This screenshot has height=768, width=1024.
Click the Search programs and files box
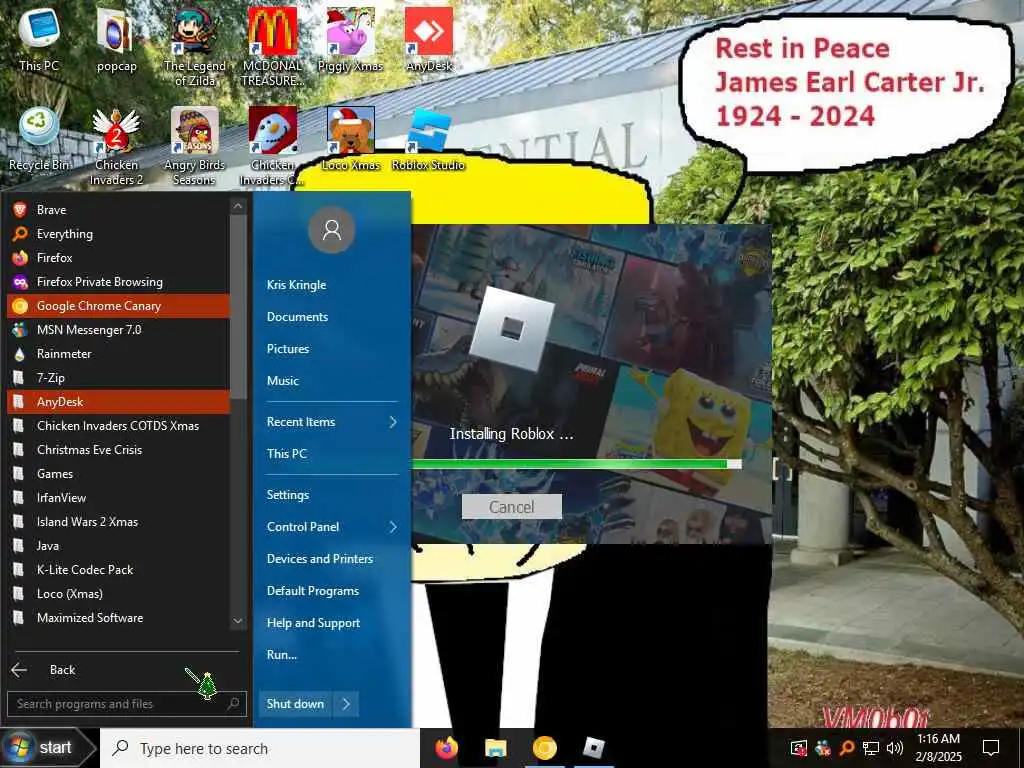coord(127,703)
